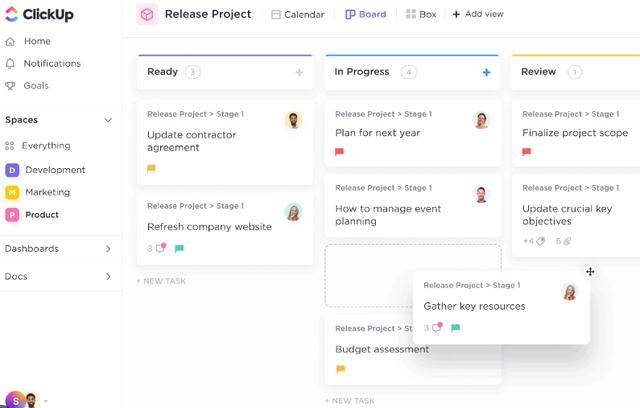Click the Release Project cube icon

[x=147, y=14]
